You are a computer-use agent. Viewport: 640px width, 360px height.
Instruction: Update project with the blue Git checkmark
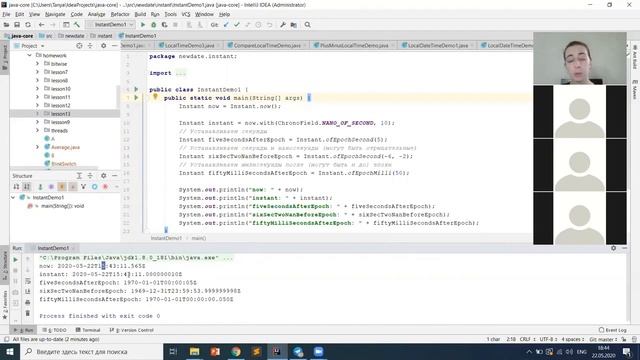coord(226,25)
